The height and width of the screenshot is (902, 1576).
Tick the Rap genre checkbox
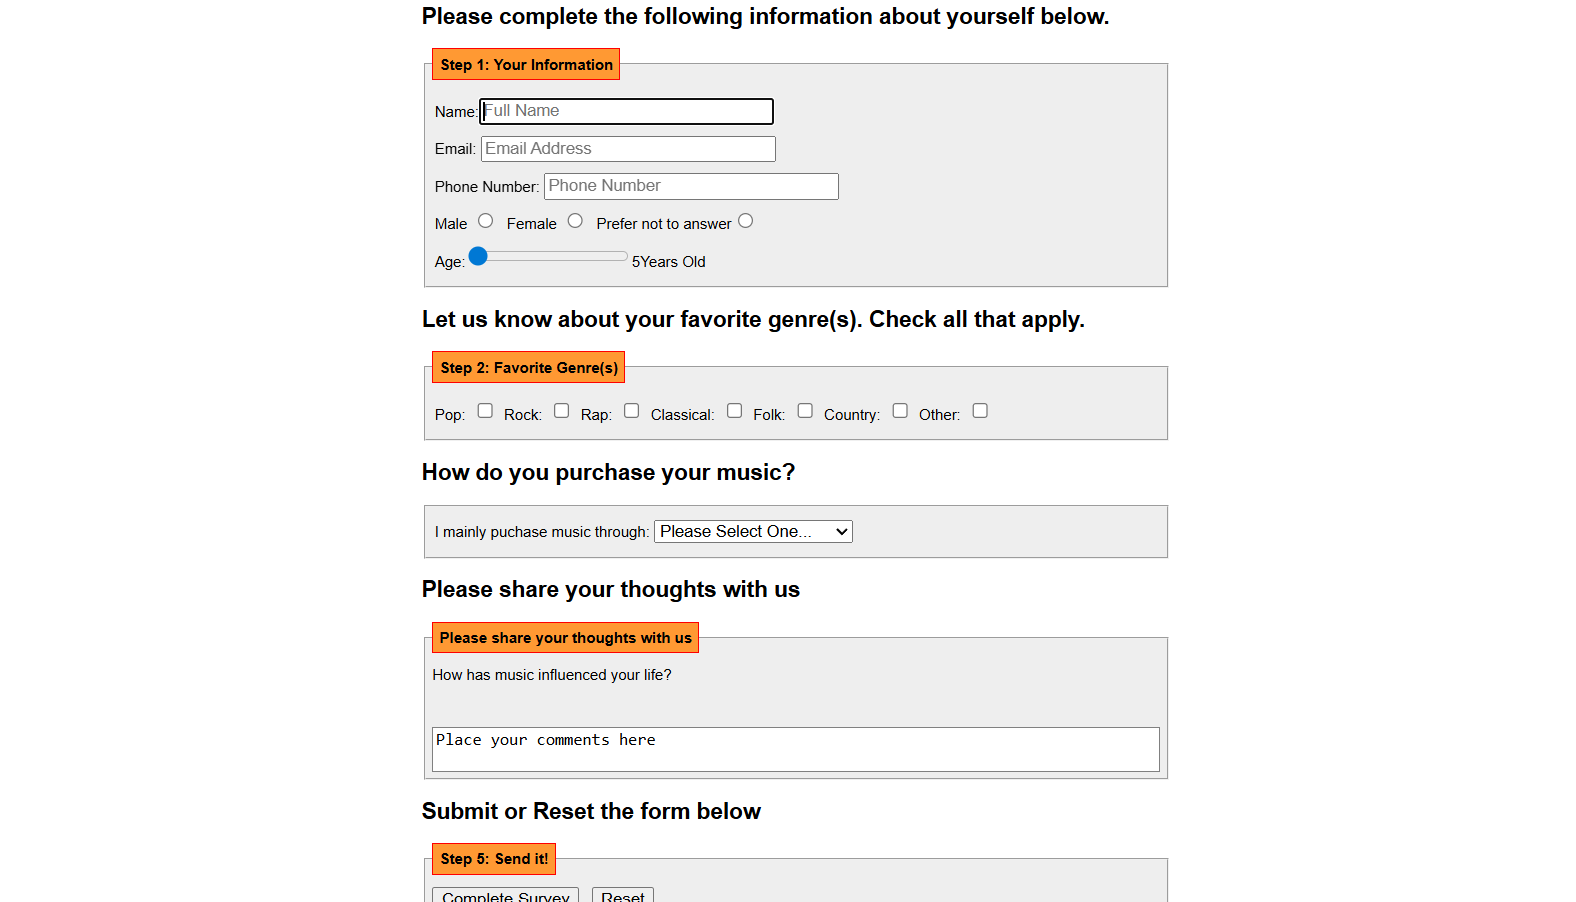click(x=632, y=411)
